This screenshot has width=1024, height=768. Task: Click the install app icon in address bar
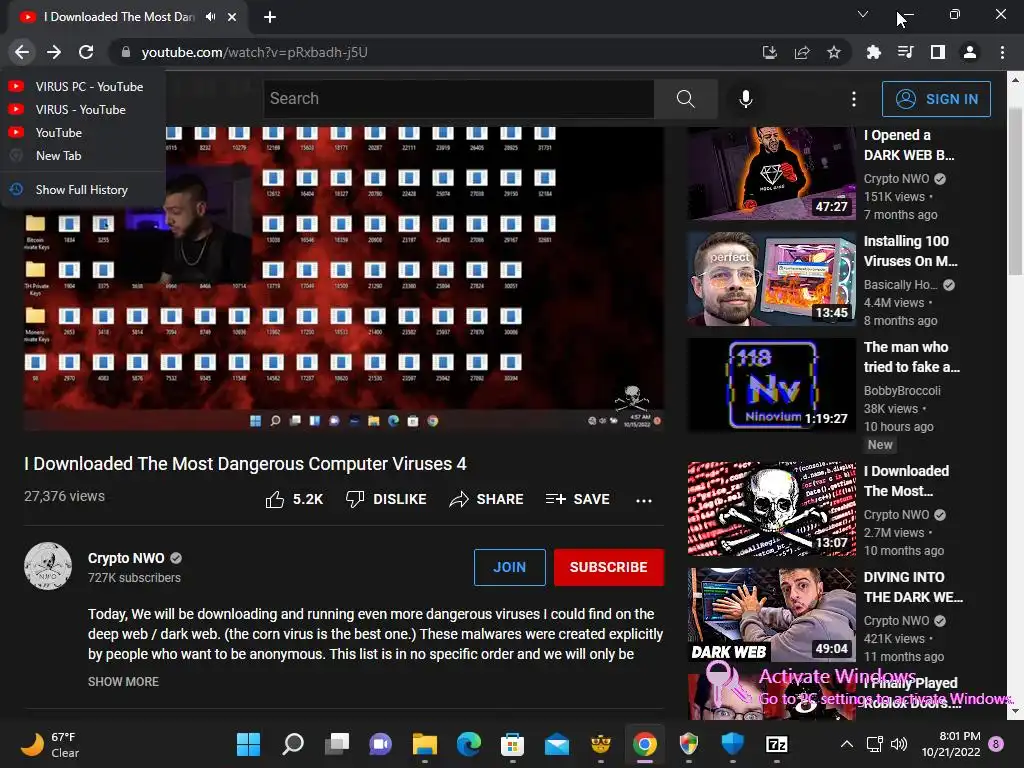coord(769,52)
